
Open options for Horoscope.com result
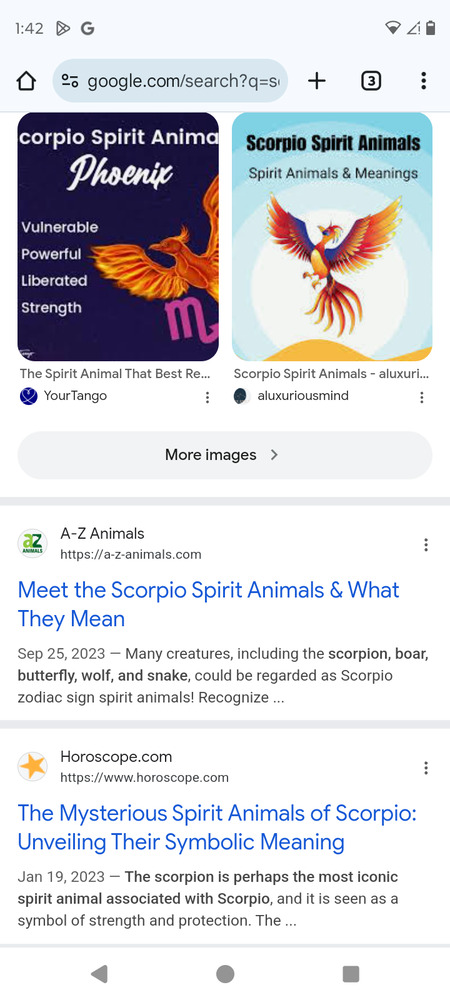(x=426, y=768)
